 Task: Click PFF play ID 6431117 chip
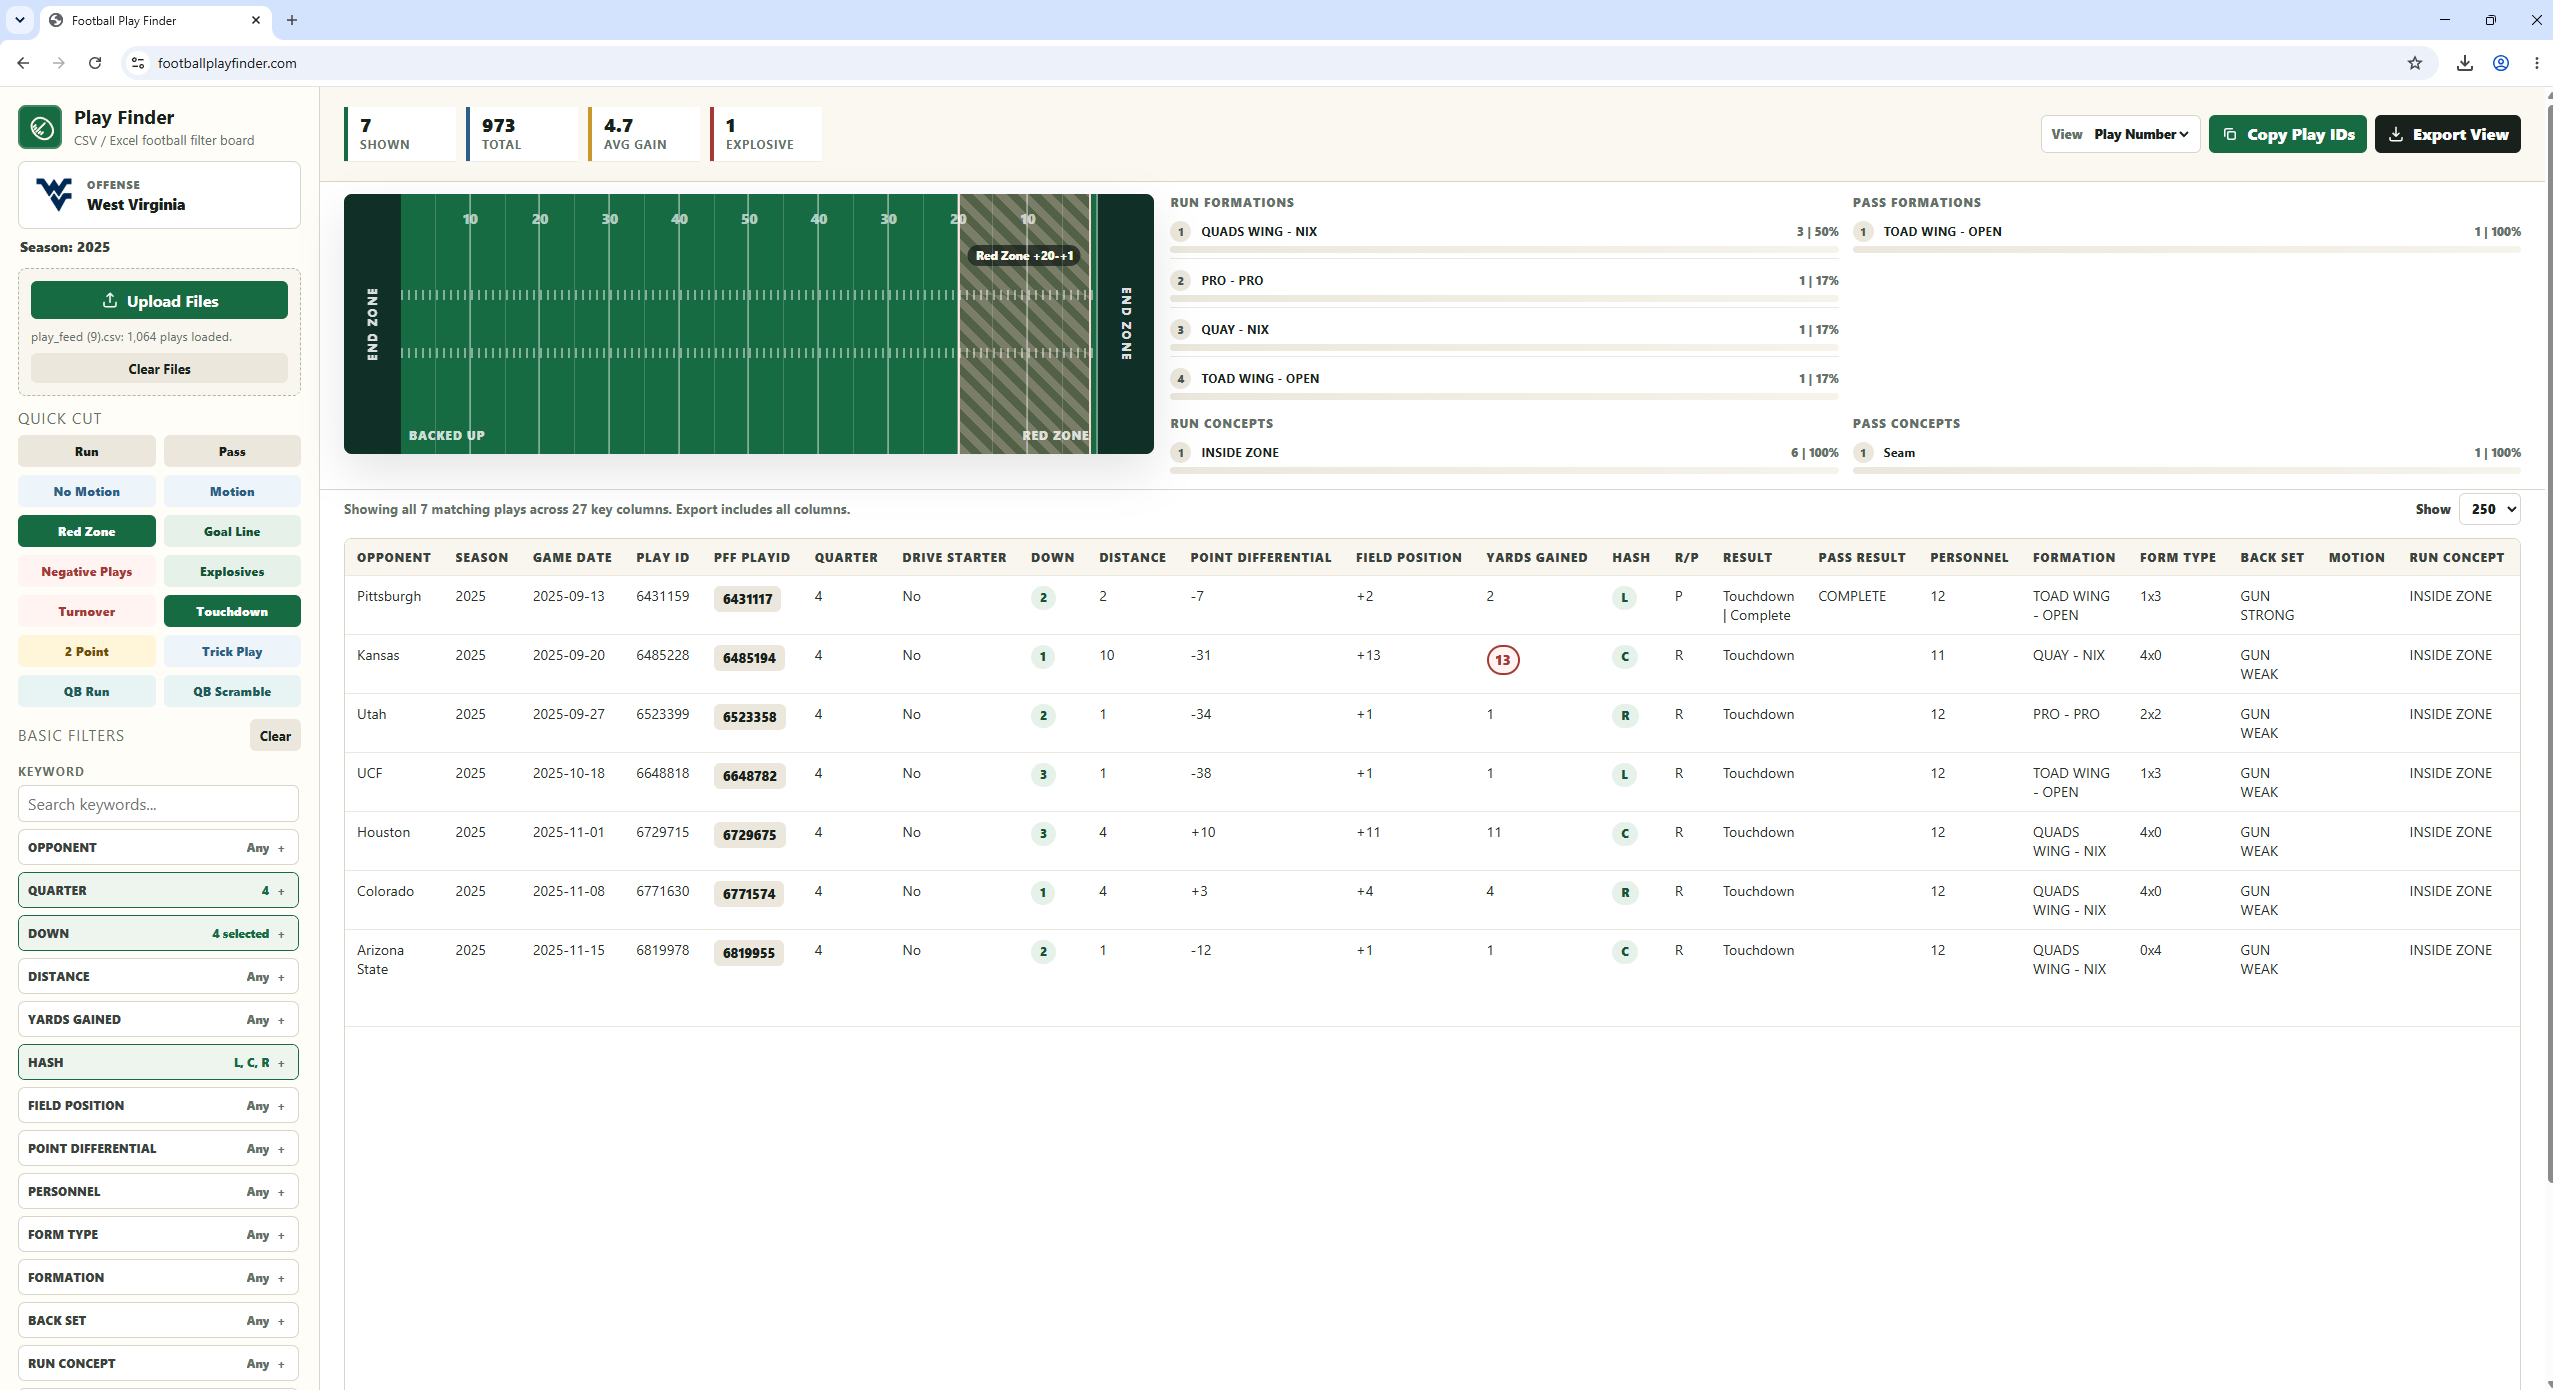[x=747, y=599]
